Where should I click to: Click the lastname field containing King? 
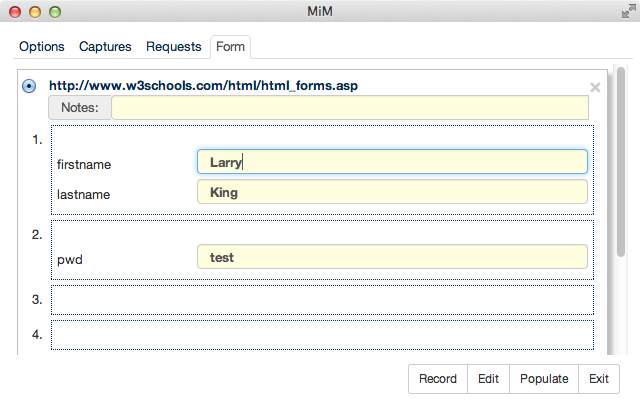click(x=392, y=192)
